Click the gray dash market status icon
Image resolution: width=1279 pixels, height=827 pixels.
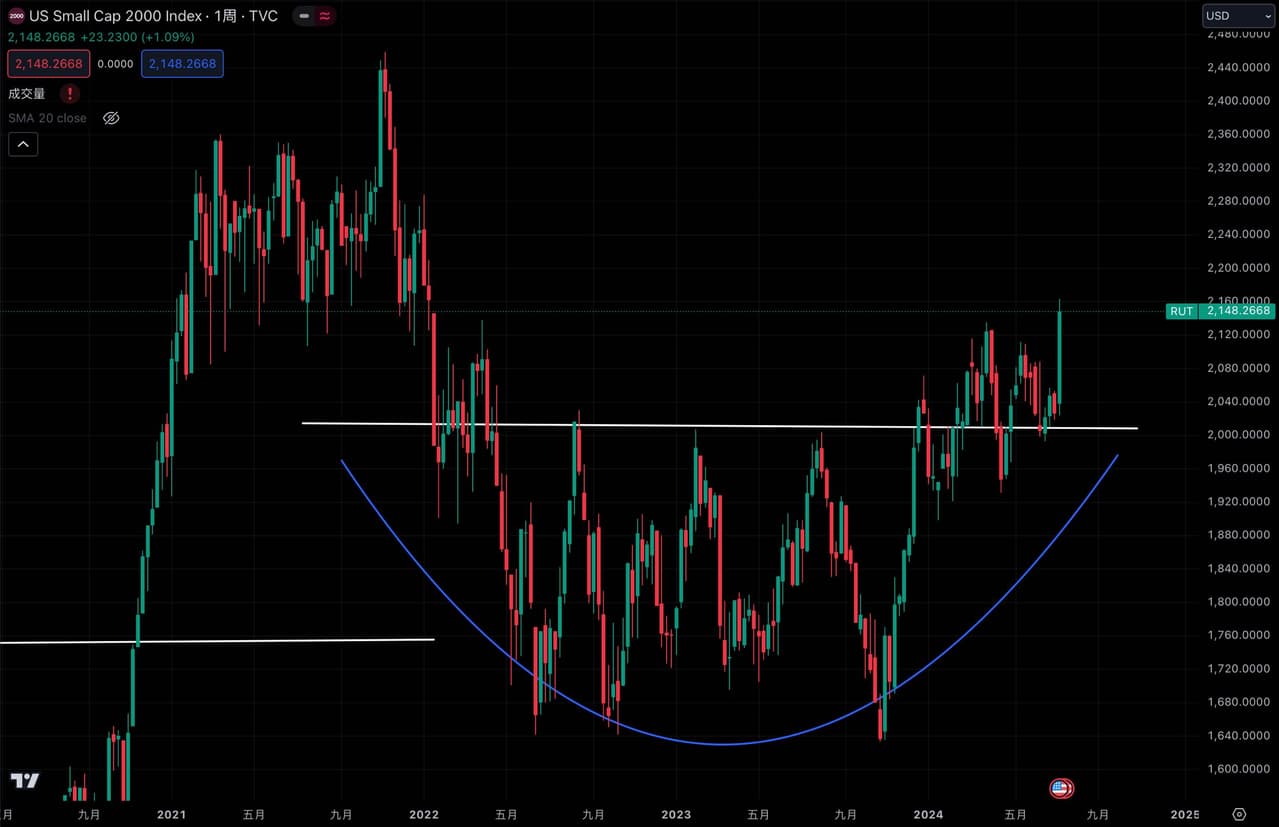tap(304, 17)
